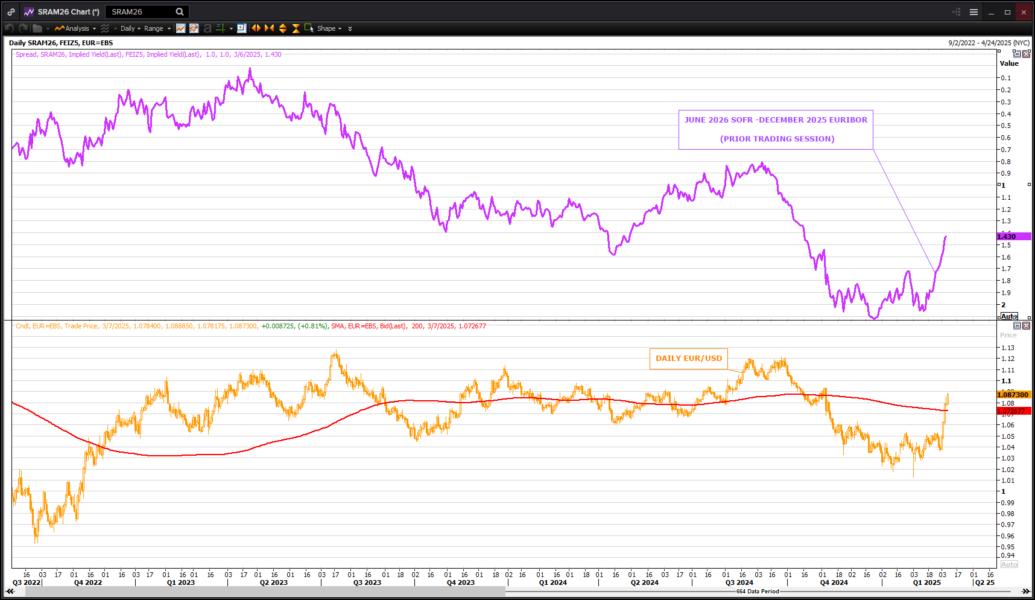Toggle Auto scale on upper chart axis

pyautogui.click(x=1008, y=316)
